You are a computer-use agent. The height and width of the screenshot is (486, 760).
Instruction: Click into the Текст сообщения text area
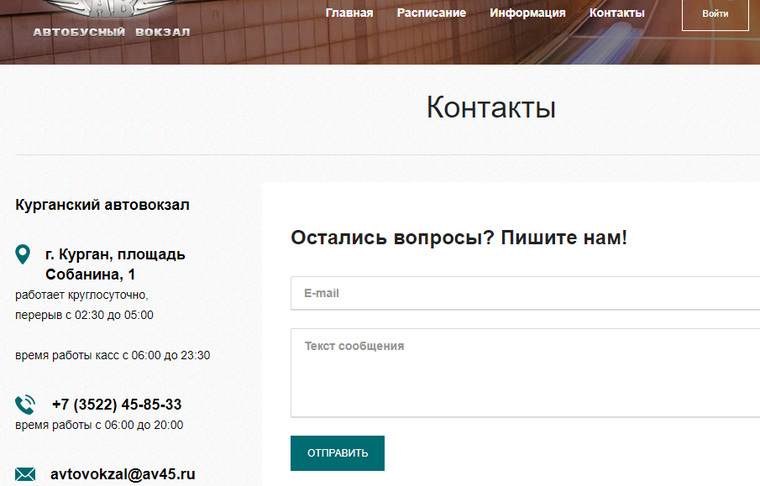pos(525,372)
